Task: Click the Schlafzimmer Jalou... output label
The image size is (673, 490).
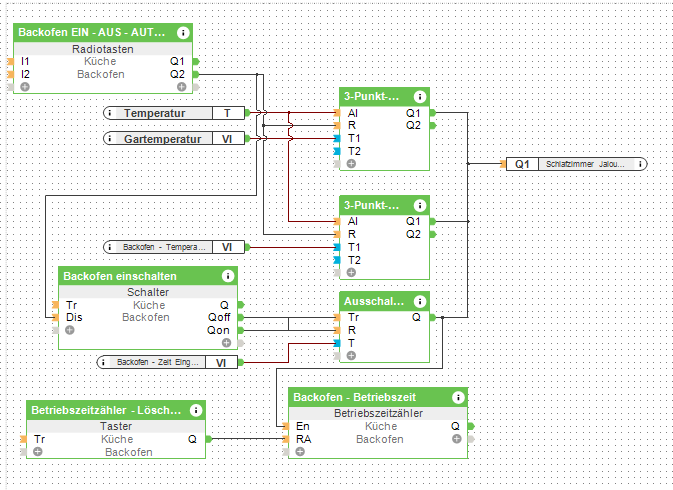Action: (585, 164)
